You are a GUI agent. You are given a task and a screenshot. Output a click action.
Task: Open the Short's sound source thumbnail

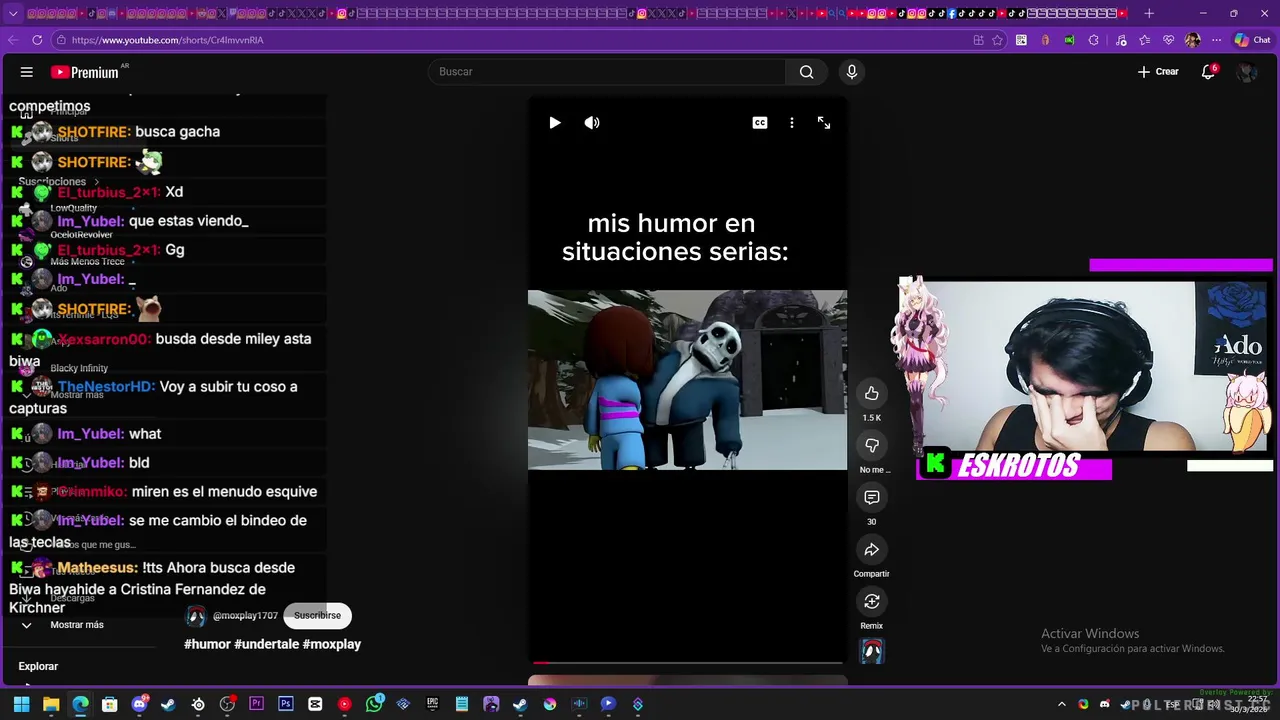point(872,652)
